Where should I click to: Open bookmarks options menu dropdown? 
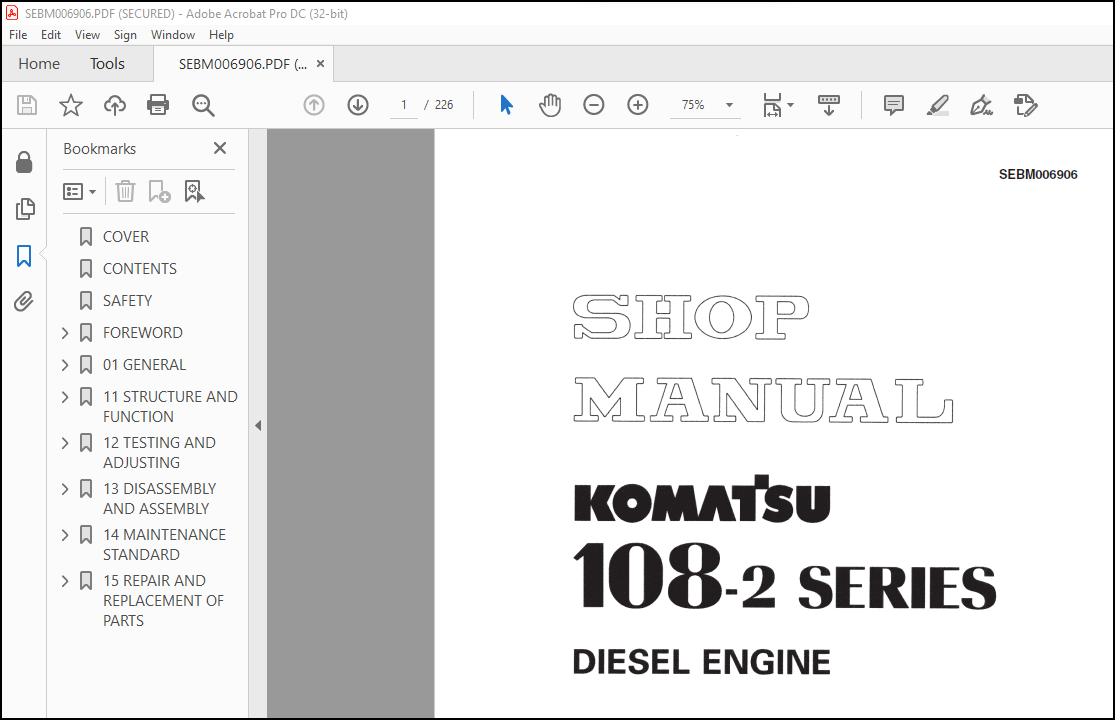click(x=80, y=191)
